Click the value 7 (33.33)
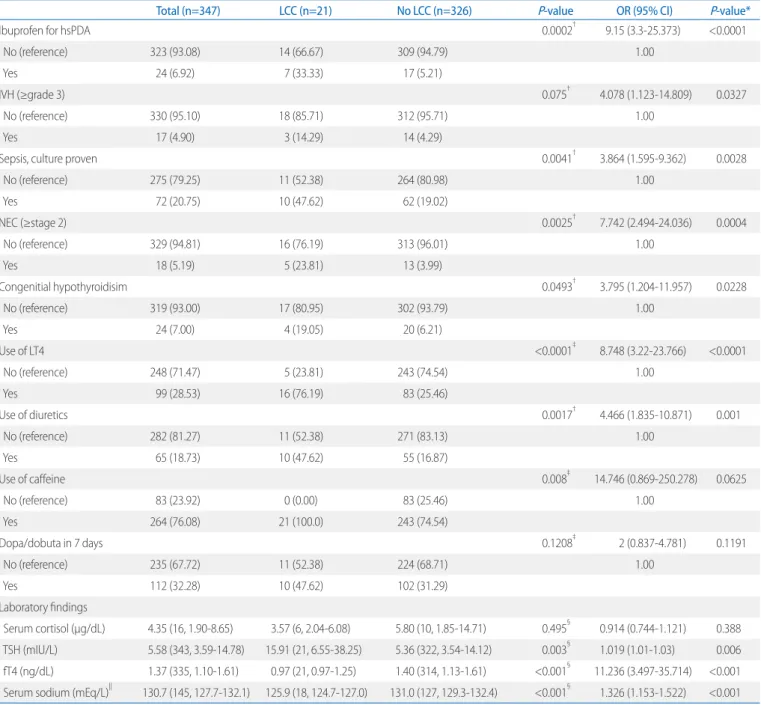Image resolution: width=761 pixels, height=705 pixels. click(304, 73)
